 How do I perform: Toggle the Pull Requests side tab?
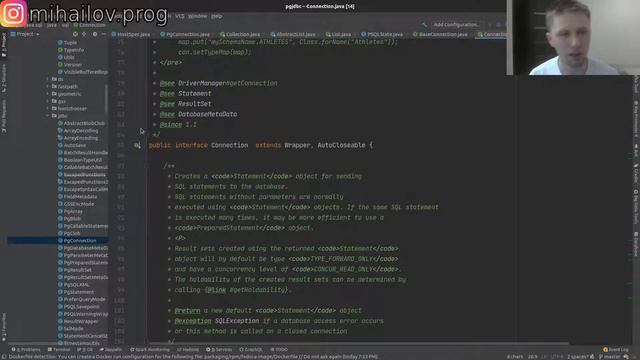tap(4, 116)
